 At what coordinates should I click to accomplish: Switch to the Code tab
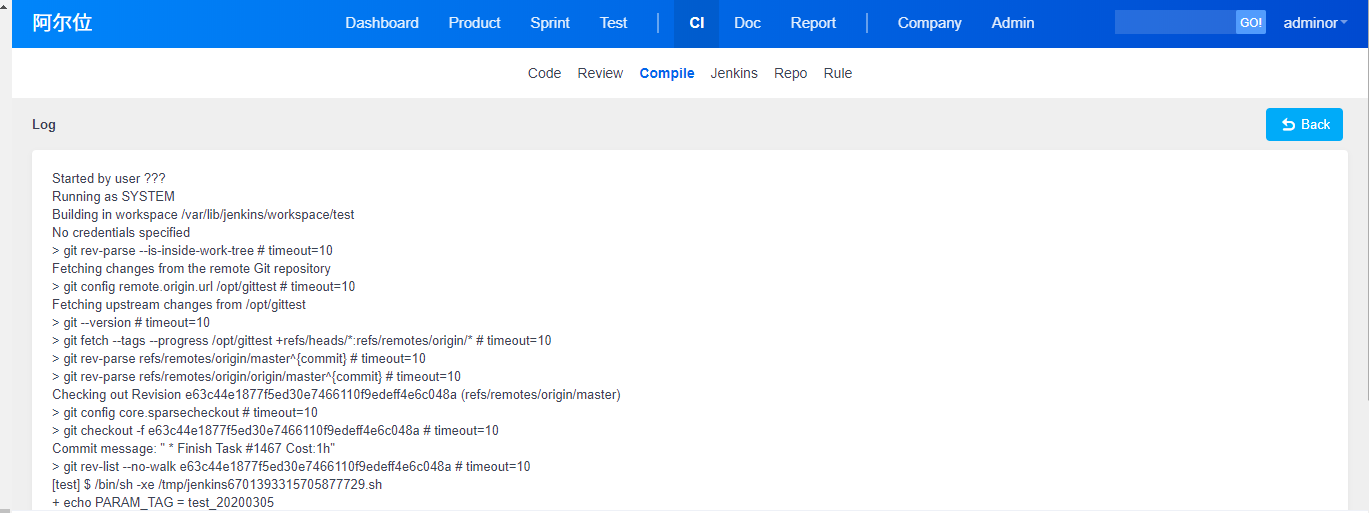(x=544, y=73)
